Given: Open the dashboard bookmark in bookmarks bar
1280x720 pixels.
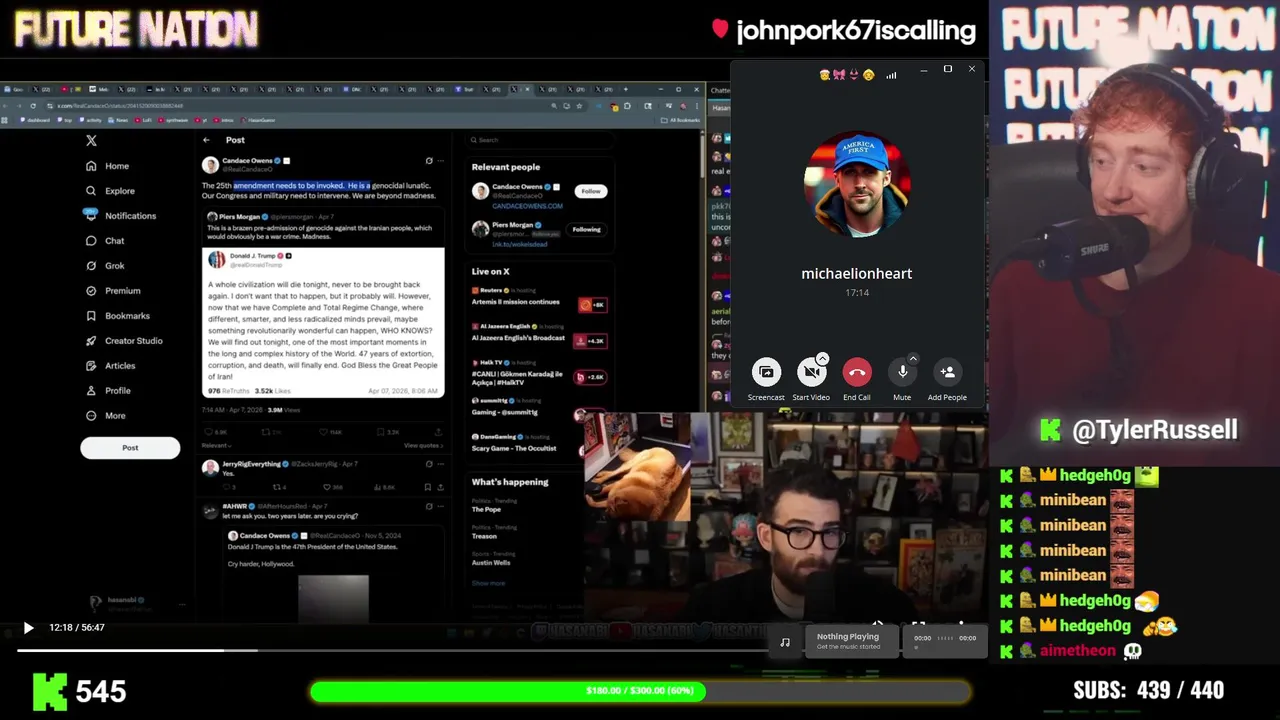Looking at the screenshot, I should coord(37,120).
